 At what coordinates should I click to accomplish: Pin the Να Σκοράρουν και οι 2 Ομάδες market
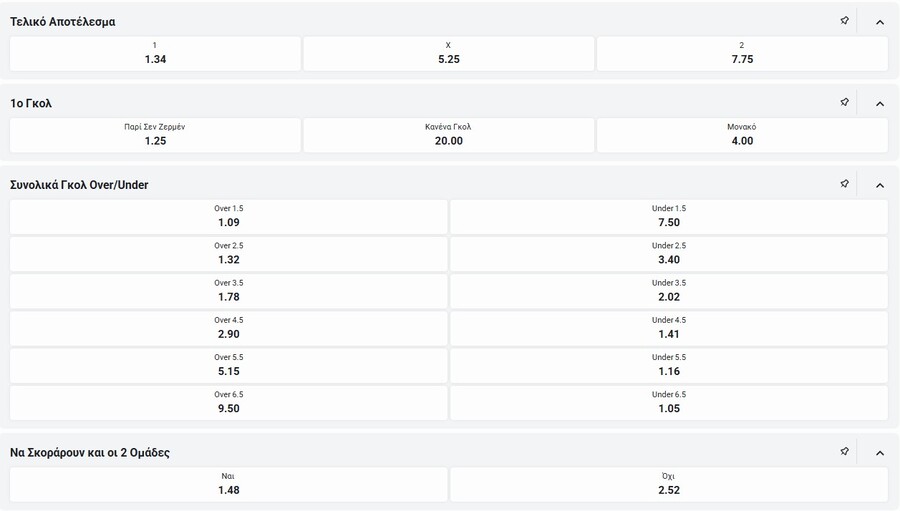(844, 452)
